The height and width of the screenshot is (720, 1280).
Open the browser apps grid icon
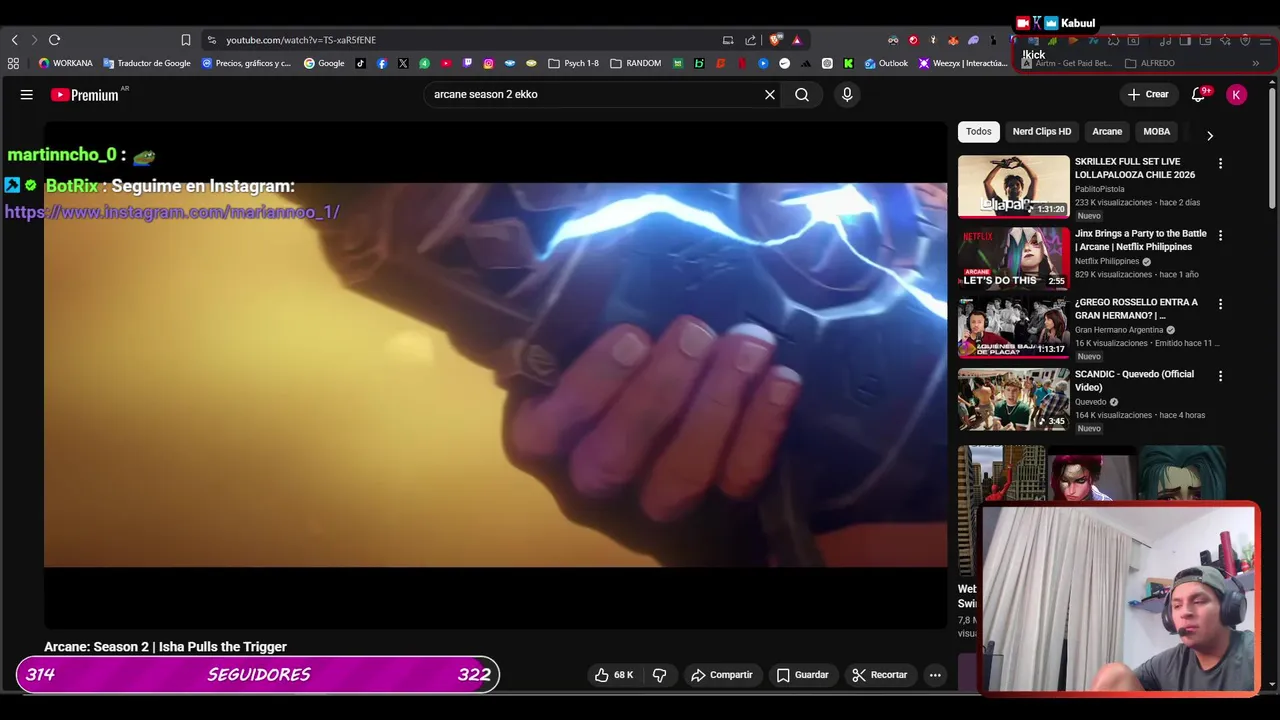pos(13,63)
